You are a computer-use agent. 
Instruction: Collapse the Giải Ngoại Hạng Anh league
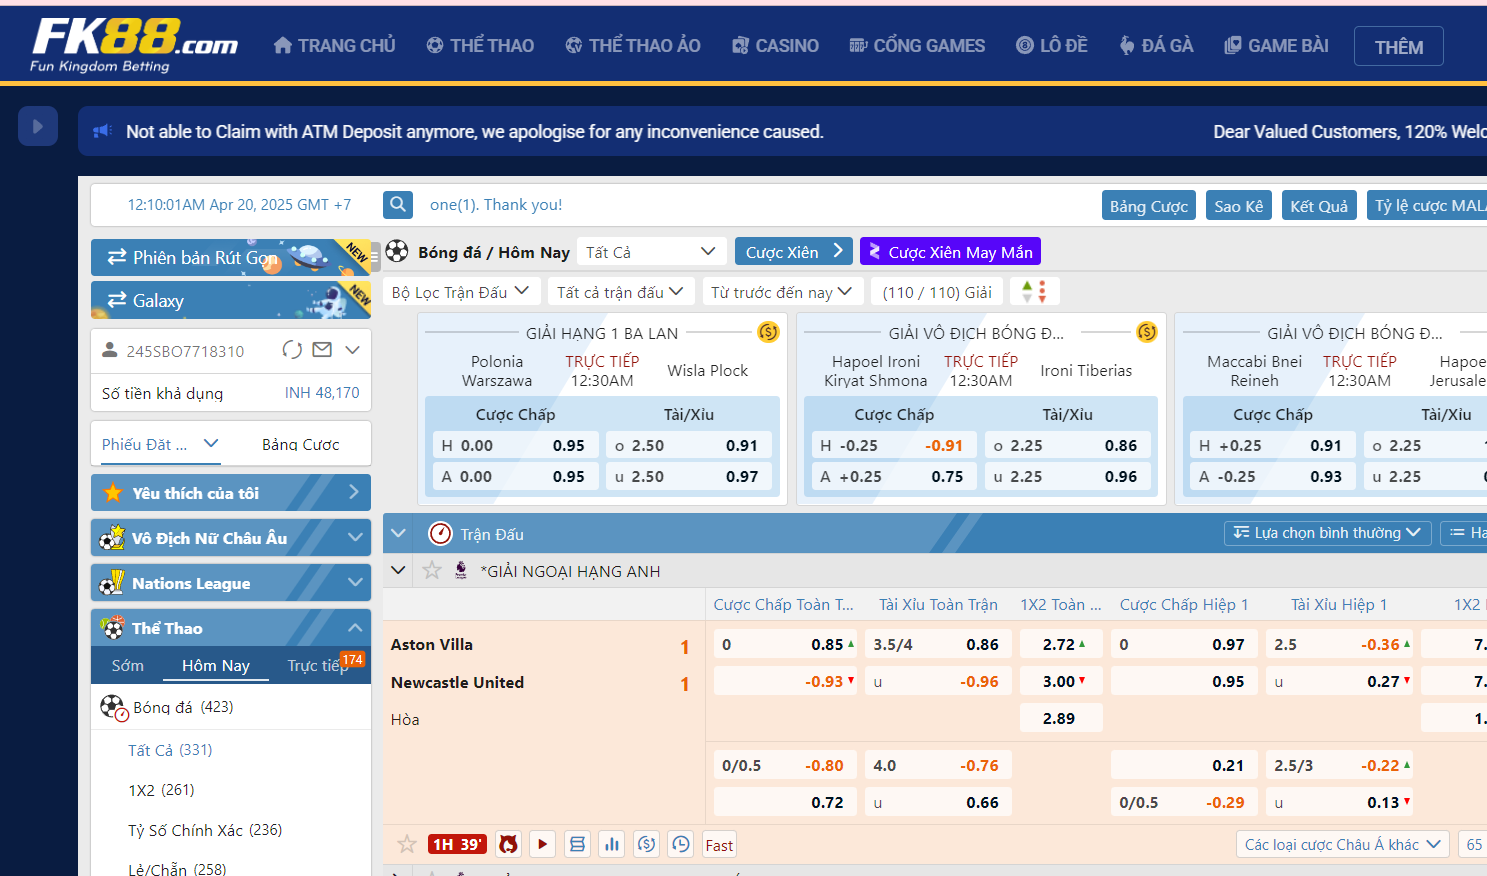(x=398, y=570)
